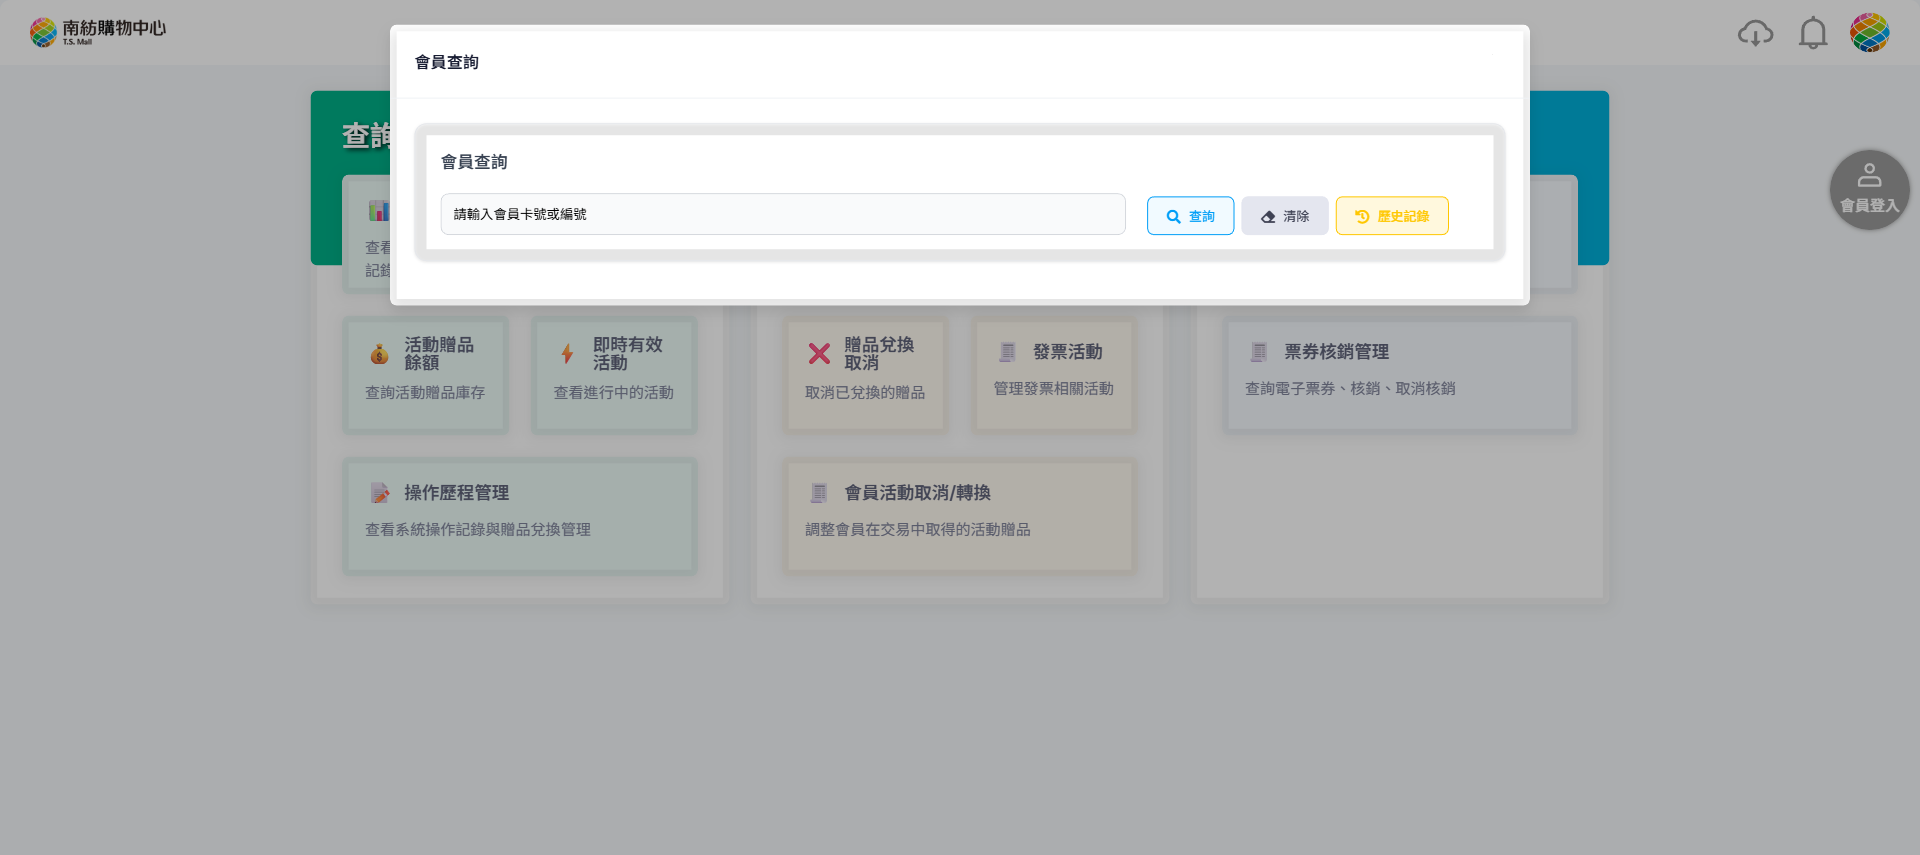Click the 南紡購物中心 logo
Viewport: 1920px width, 855px height.
click(98, 32)
